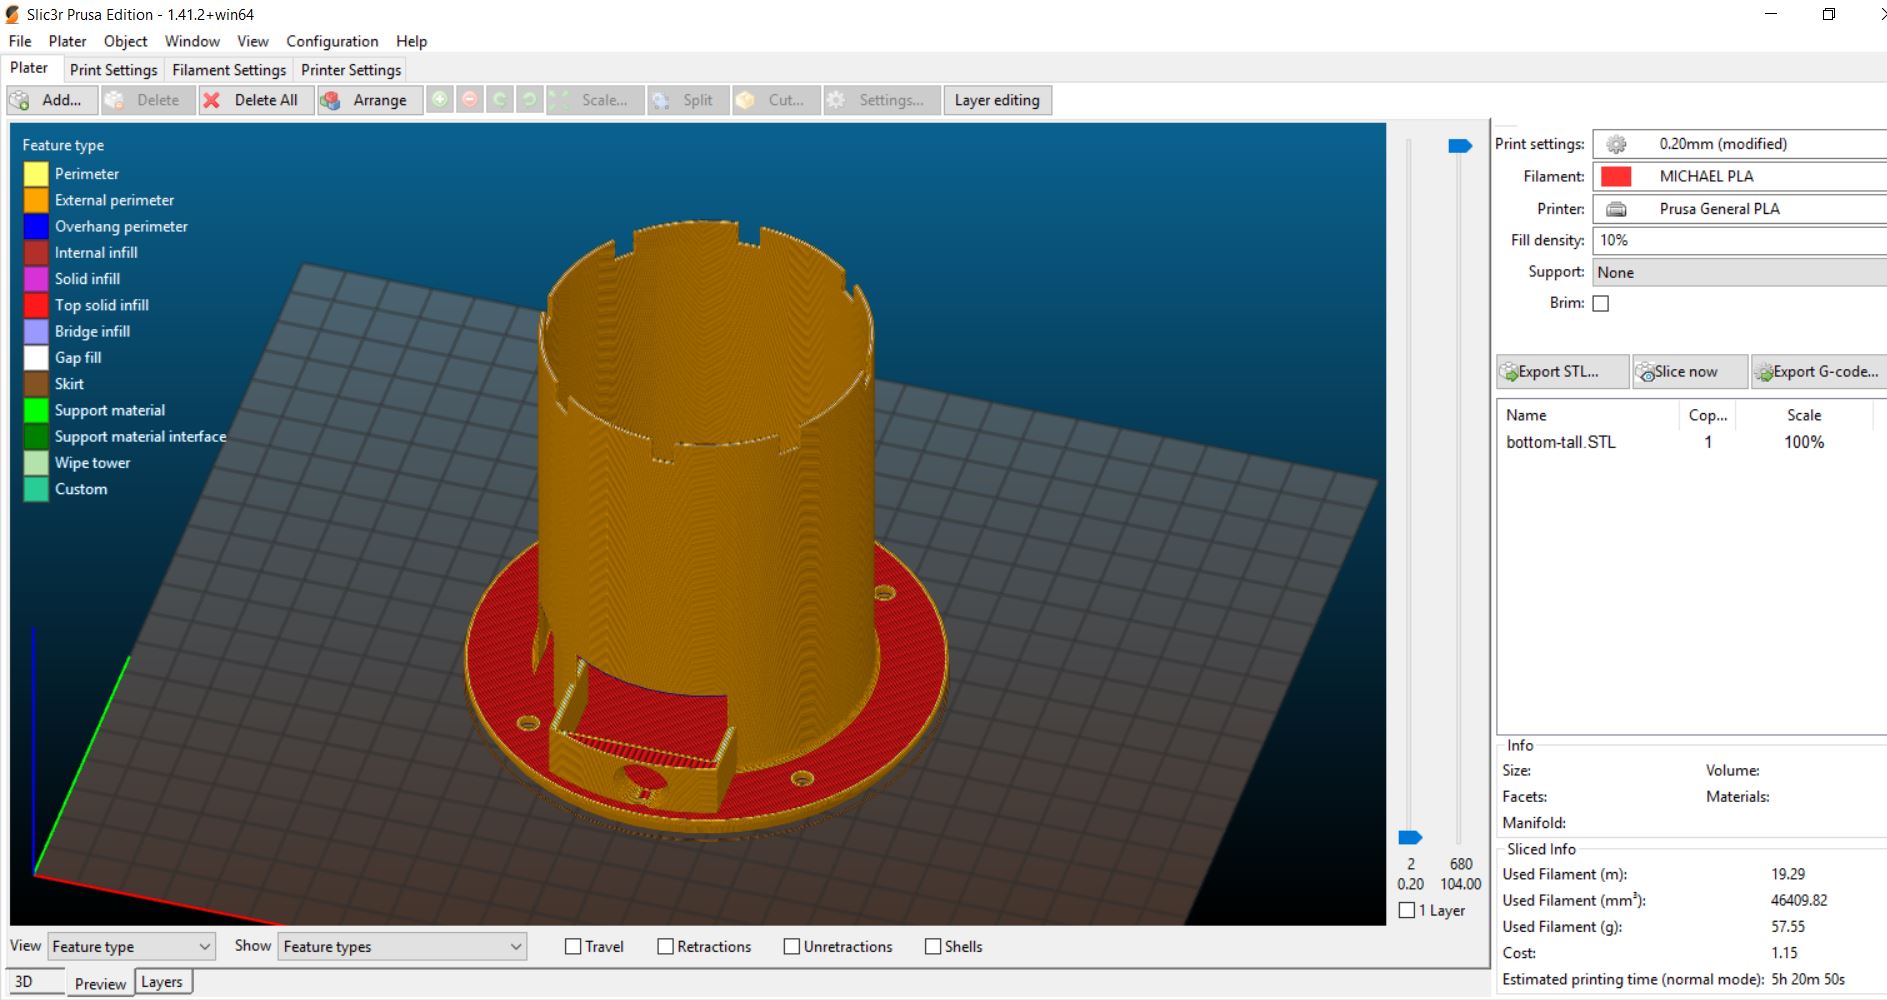
Task: Arrange objects on the print bed
Action: [369, 100]
